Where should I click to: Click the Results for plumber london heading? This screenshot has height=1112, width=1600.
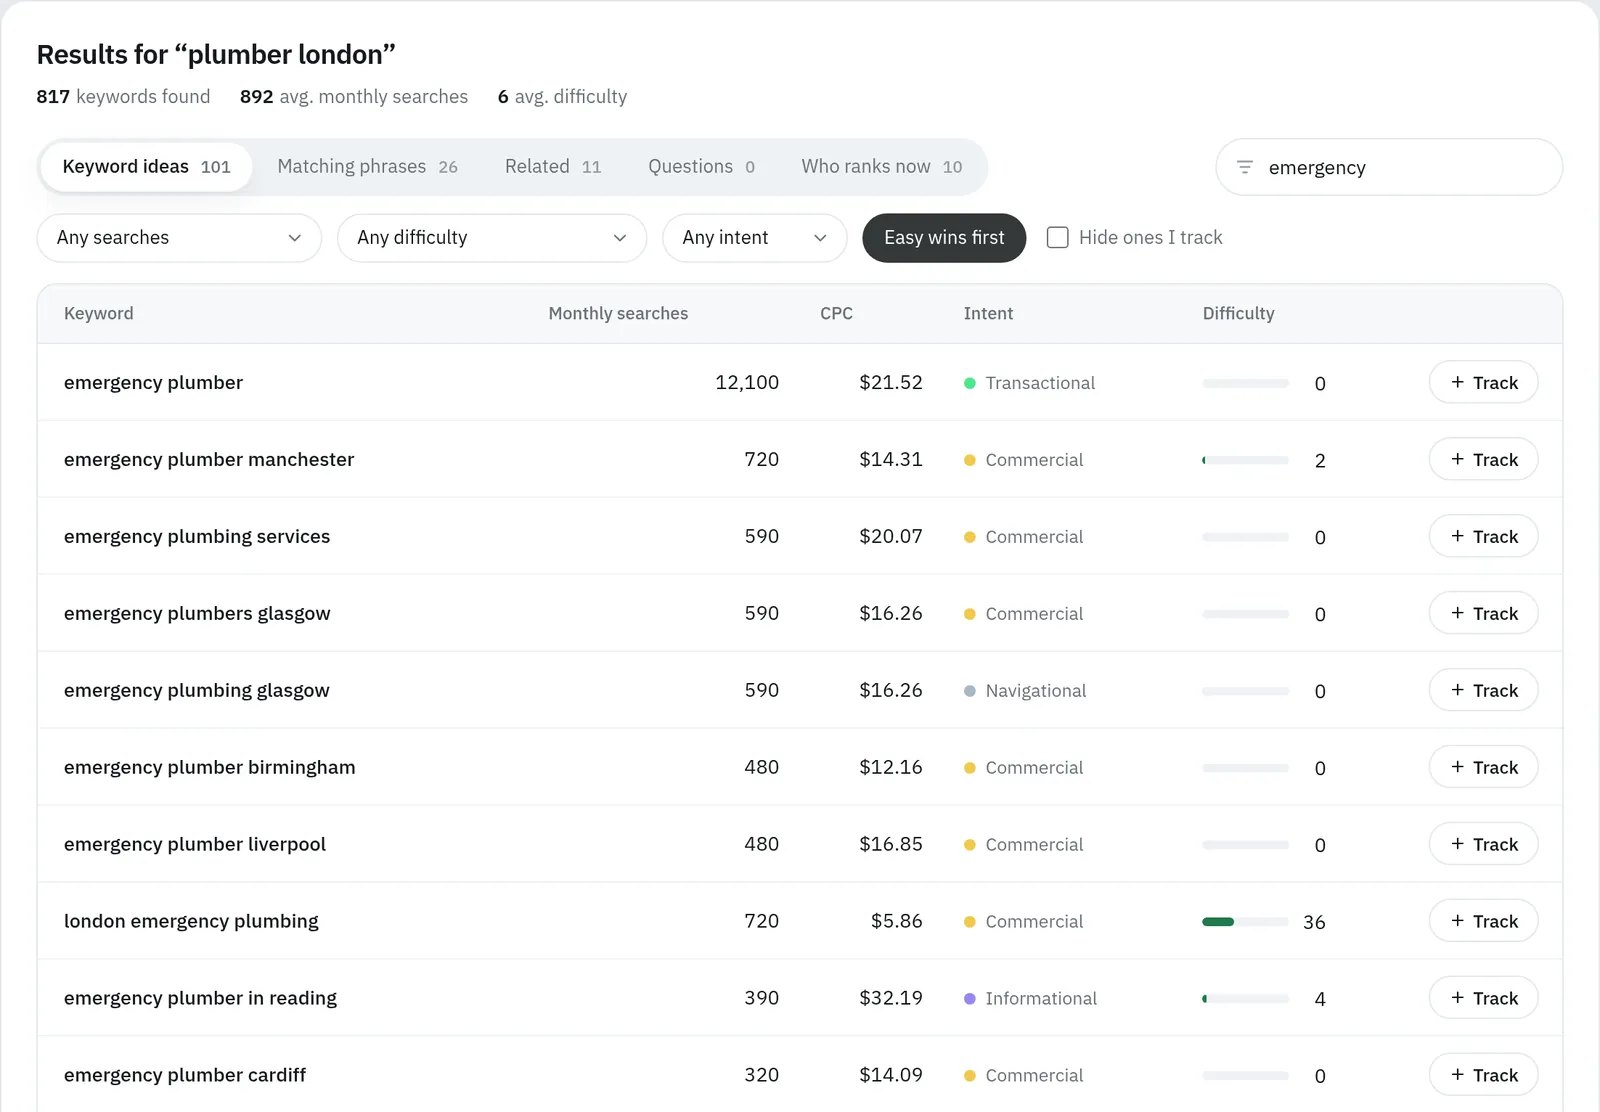216,55
